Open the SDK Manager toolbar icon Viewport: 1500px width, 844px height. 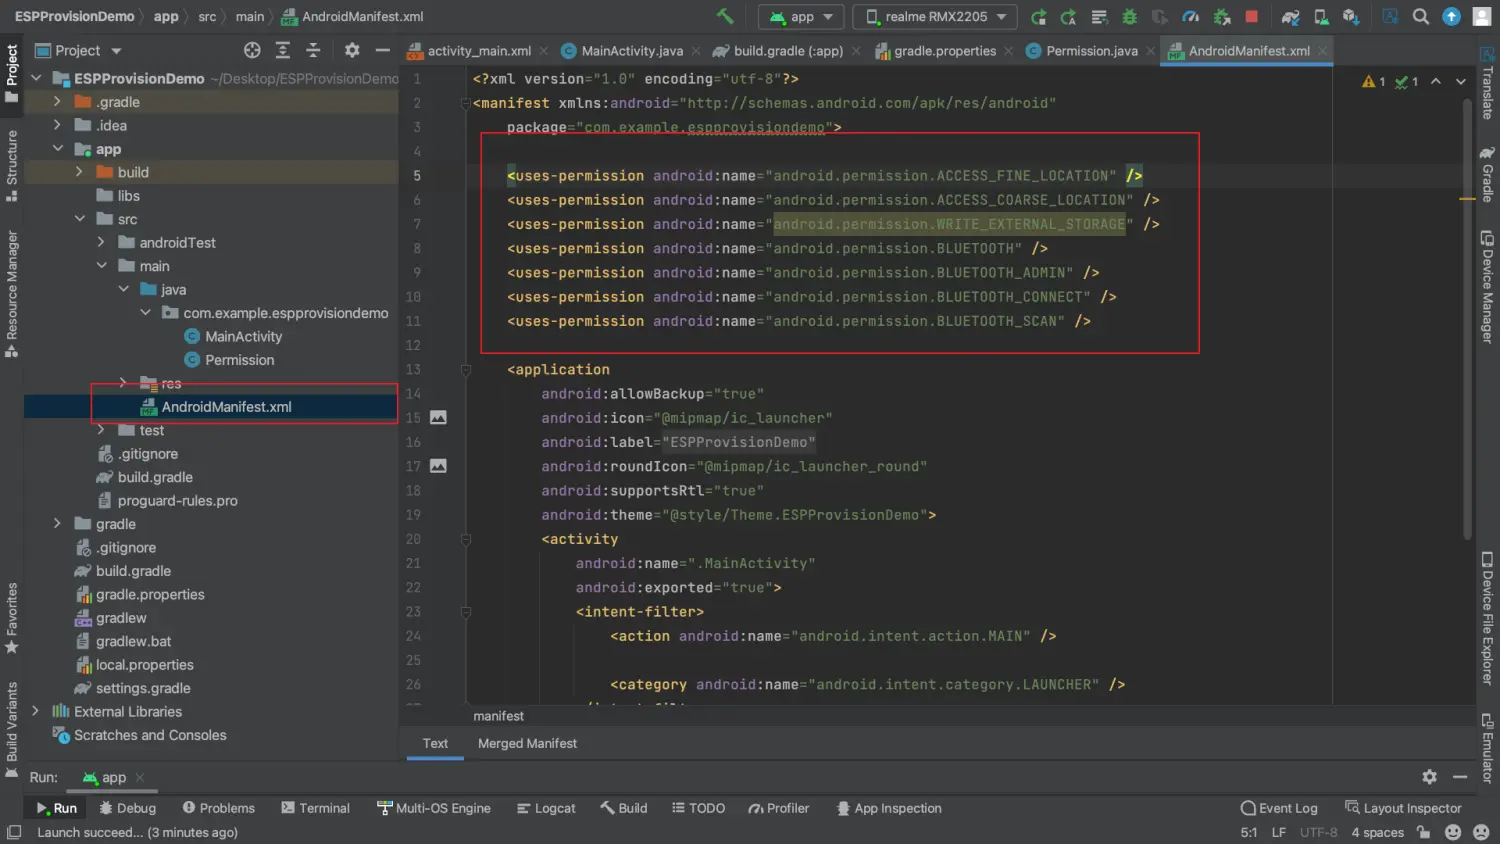tap(1351, 17)
